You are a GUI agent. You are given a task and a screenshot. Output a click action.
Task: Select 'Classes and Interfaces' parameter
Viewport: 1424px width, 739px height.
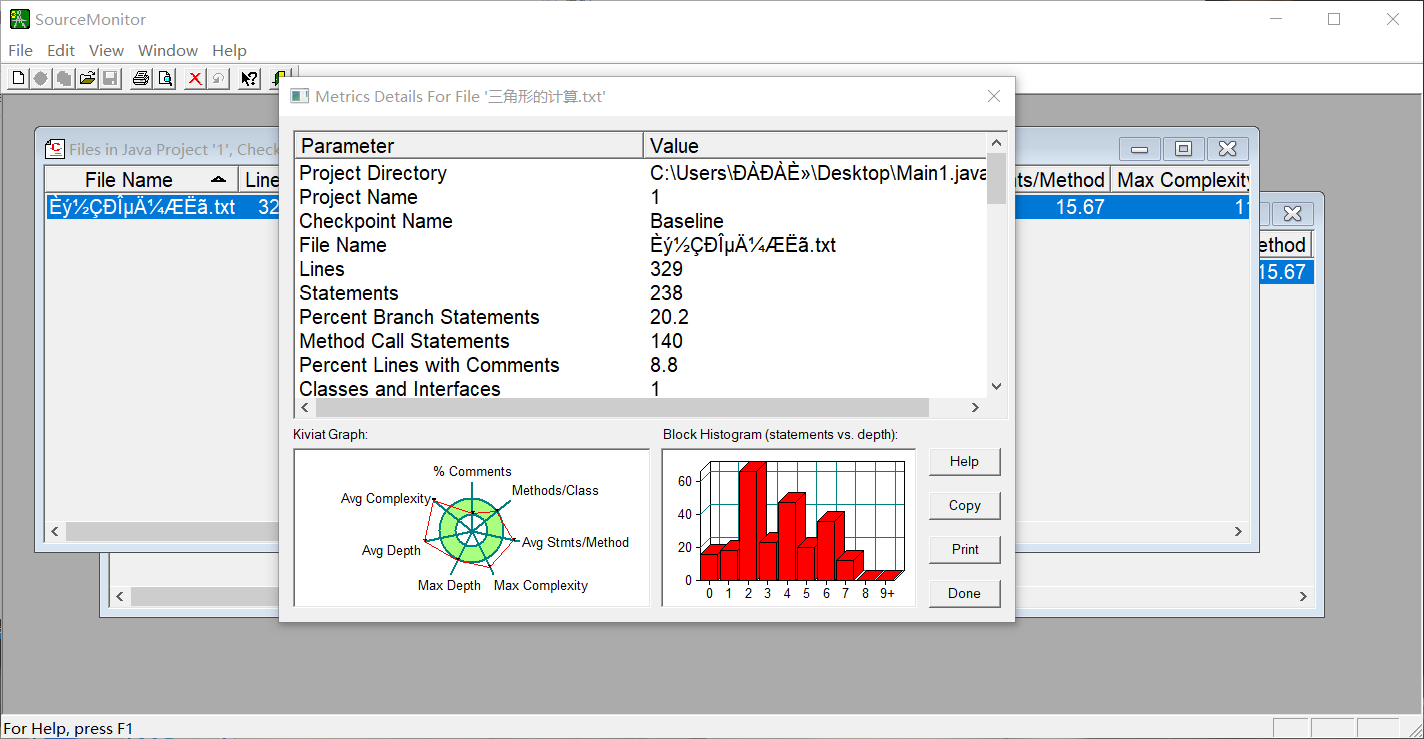coord(400,389)
